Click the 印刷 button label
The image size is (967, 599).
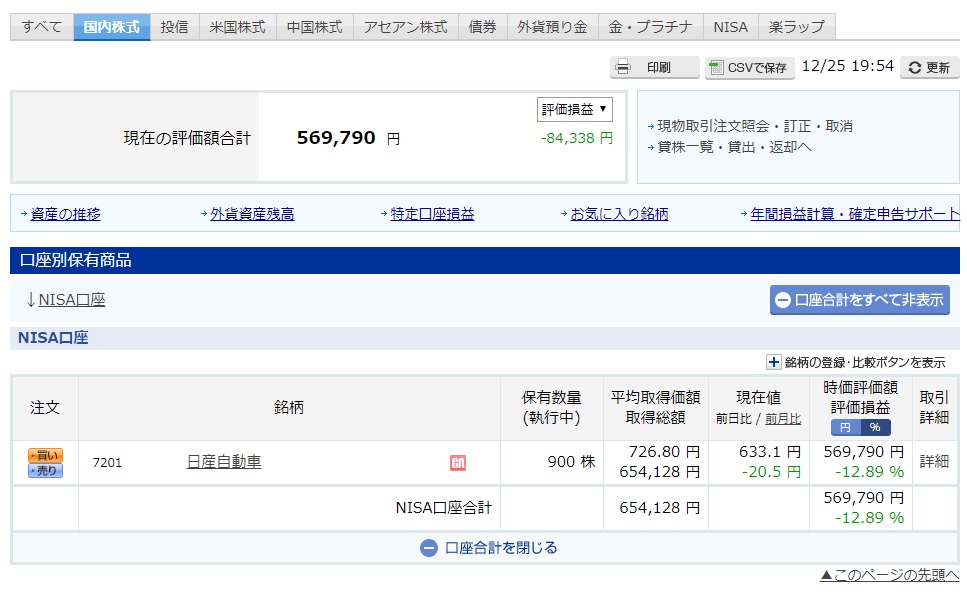pos(659,67)
